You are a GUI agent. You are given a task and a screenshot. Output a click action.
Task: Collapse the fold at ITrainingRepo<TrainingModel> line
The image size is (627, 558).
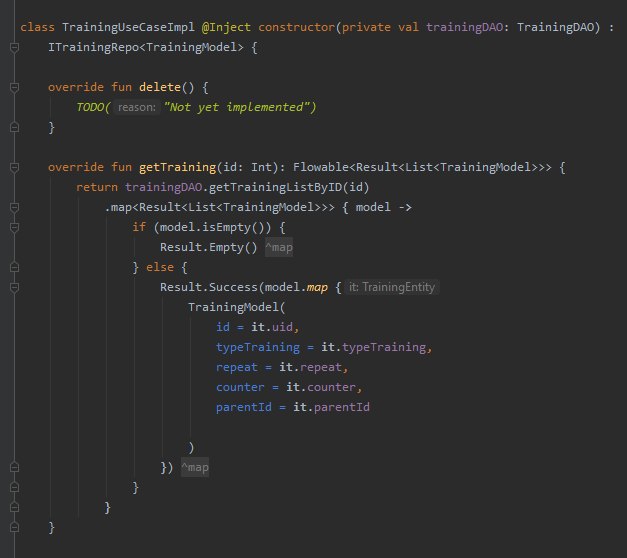[14, 48]
